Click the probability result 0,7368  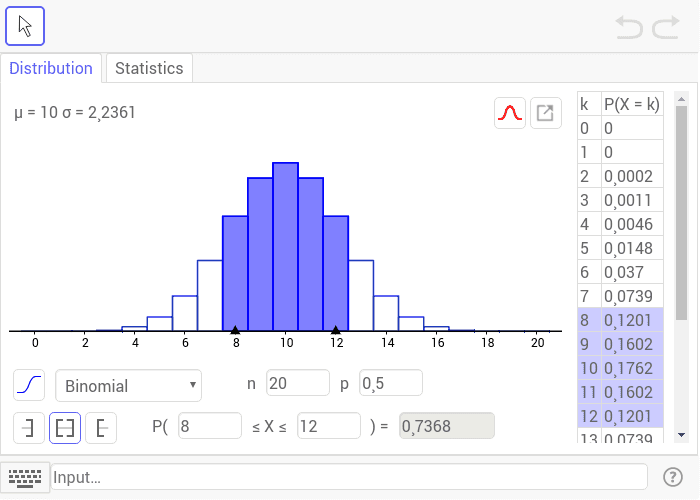click(x=447, y=426)
